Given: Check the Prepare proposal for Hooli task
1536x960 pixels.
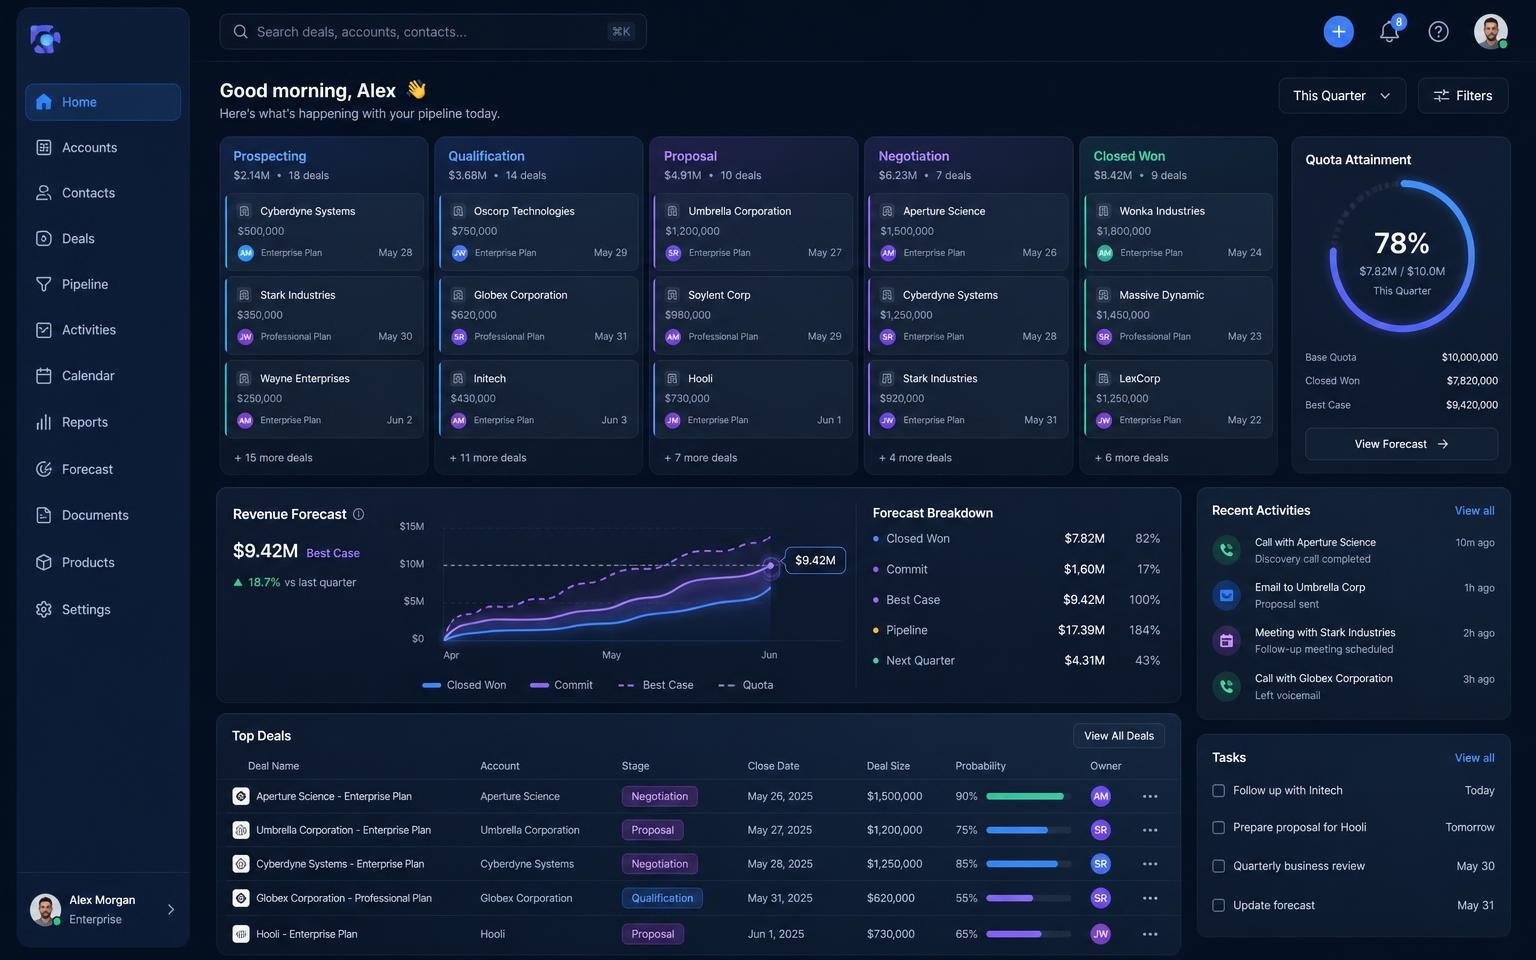Looking at the screenshot, I should click(1218, 828).
